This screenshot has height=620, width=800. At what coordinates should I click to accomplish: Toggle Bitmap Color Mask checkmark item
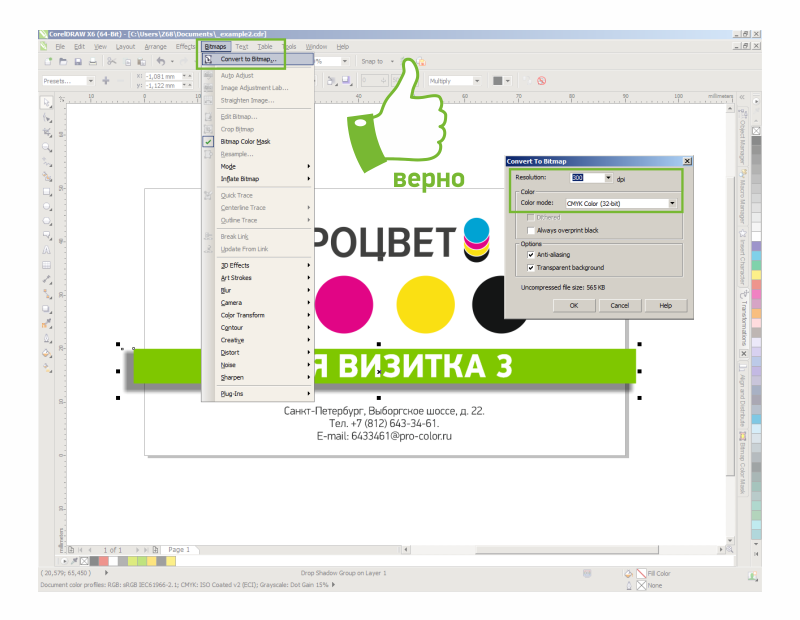(245, 141)
